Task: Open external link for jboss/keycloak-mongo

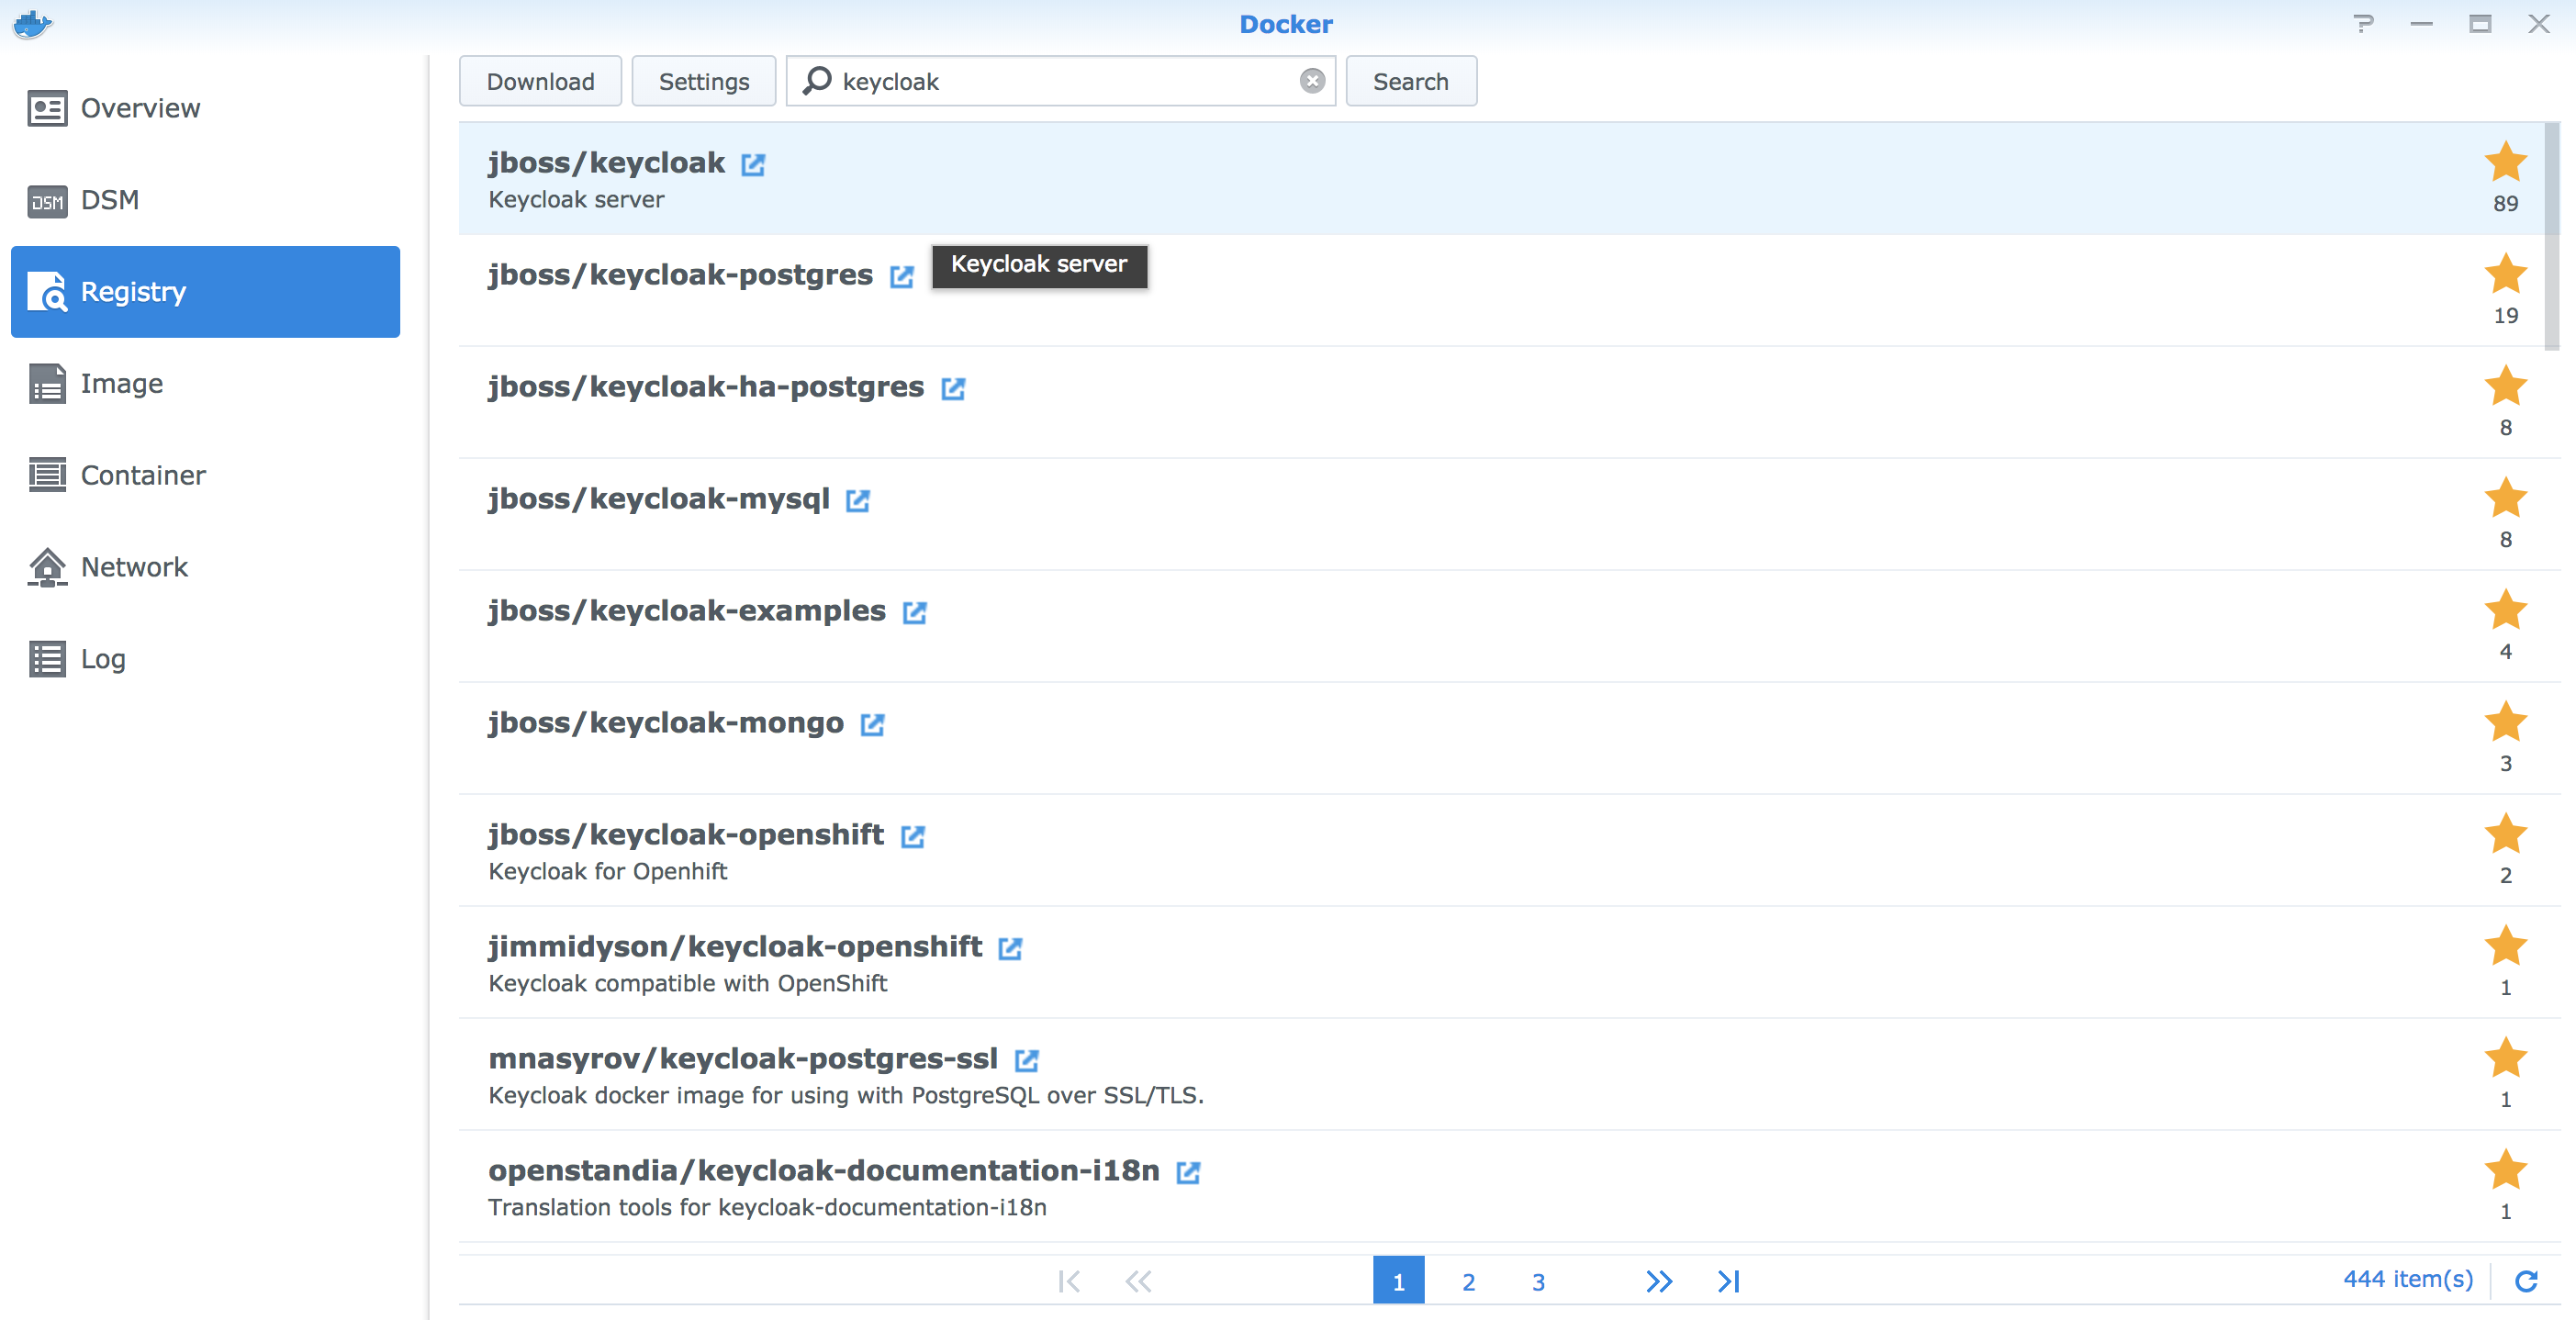Action: click(x=872, y=725)
